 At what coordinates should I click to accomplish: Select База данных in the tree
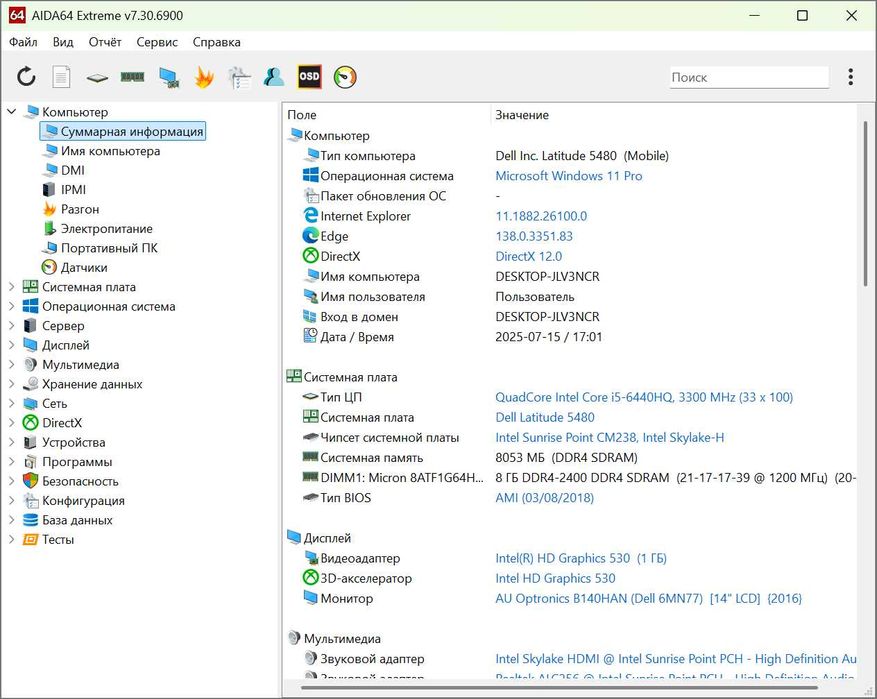pyautogui.click(x=77, y=520)
